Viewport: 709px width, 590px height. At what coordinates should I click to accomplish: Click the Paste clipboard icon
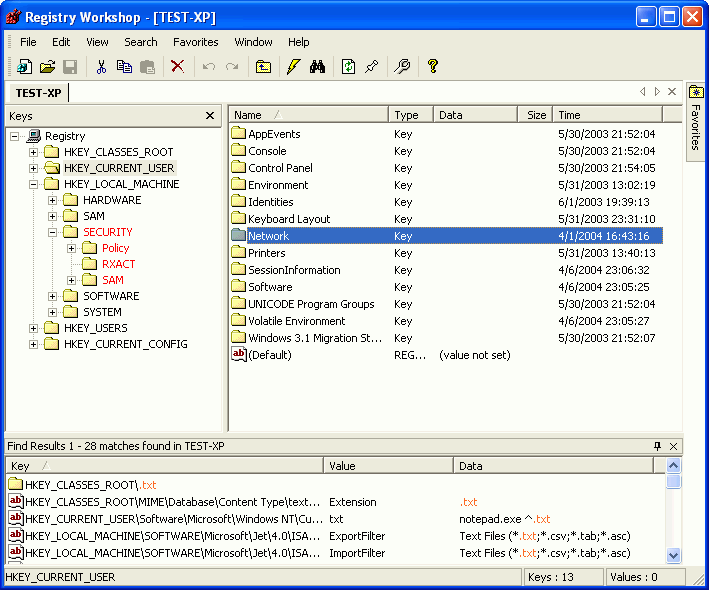147,67
